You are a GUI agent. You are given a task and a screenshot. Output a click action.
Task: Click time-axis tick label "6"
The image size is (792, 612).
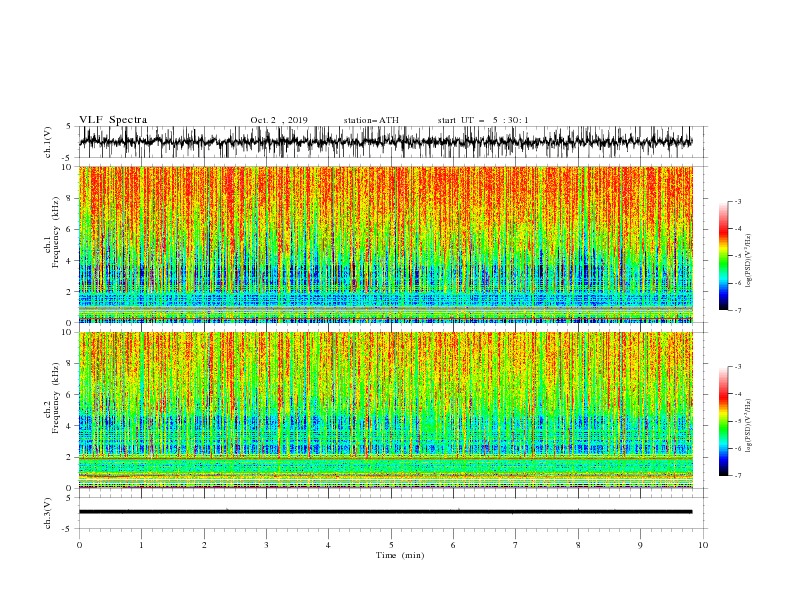[x=453, y=545]
